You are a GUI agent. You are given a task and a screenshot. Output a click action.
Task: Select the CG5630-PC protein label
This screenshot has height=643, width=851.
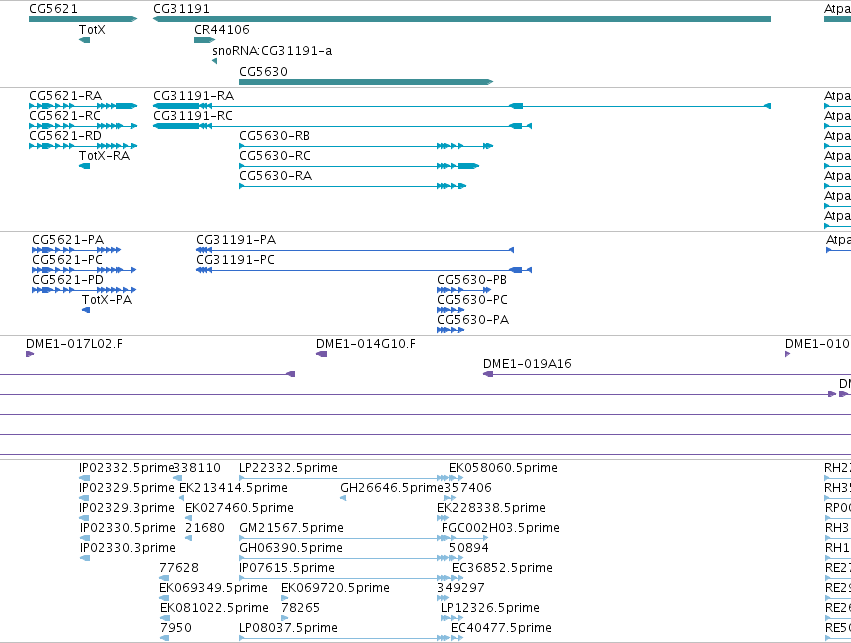(473, 300)
